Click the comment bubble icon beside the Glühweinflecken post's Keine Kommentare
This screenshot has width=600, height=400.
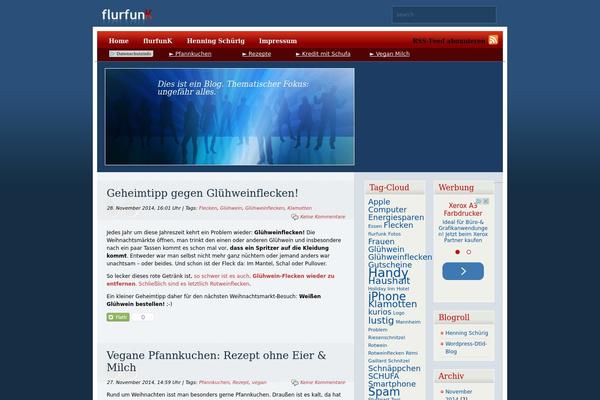[295, 217]
